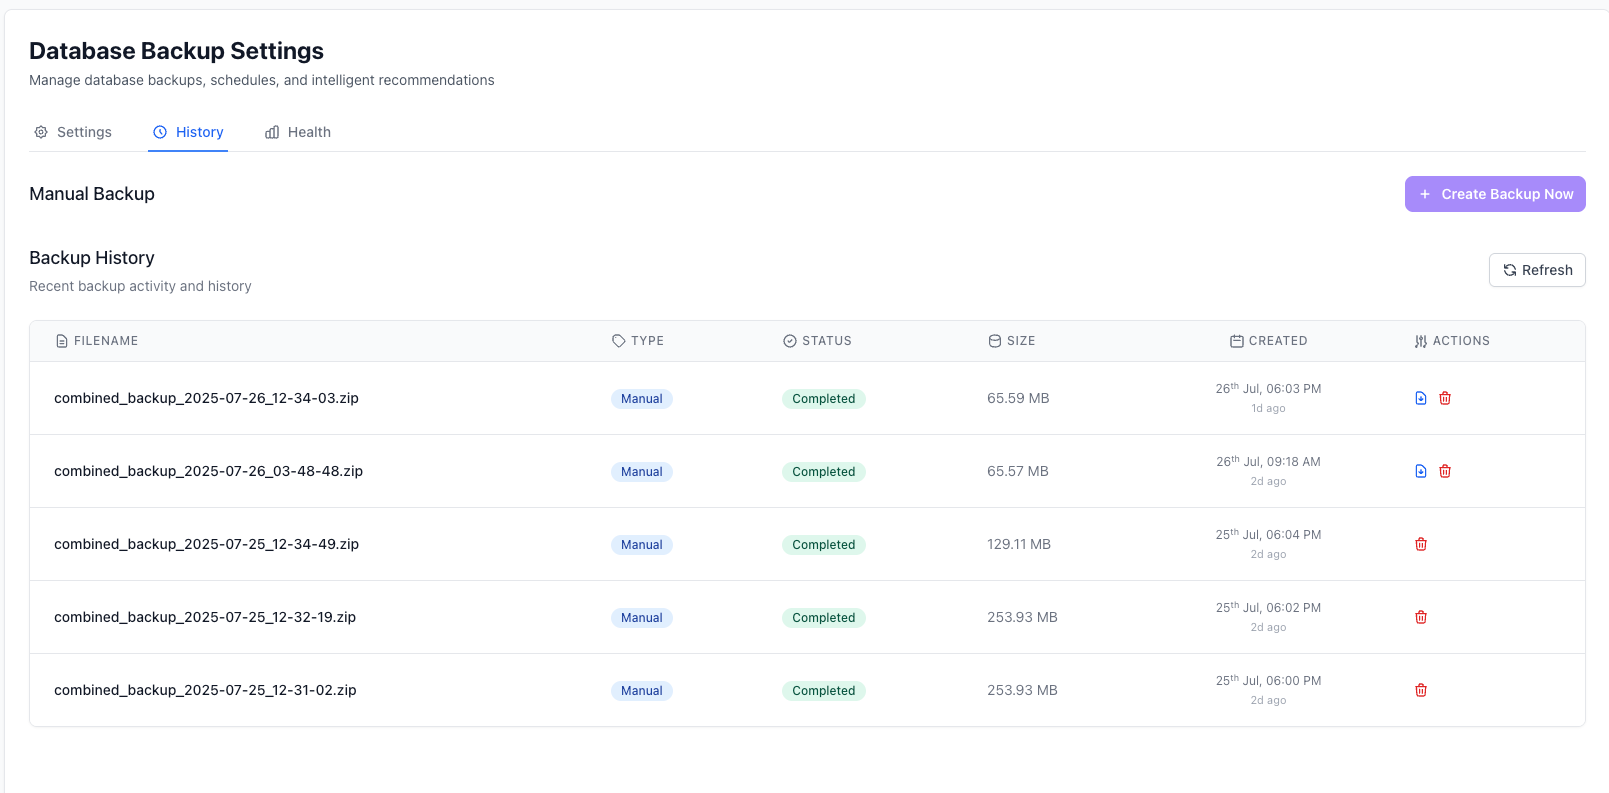
Task: Click the plus icon in Create Backup Now
Action: click(x=1425, y=194)
